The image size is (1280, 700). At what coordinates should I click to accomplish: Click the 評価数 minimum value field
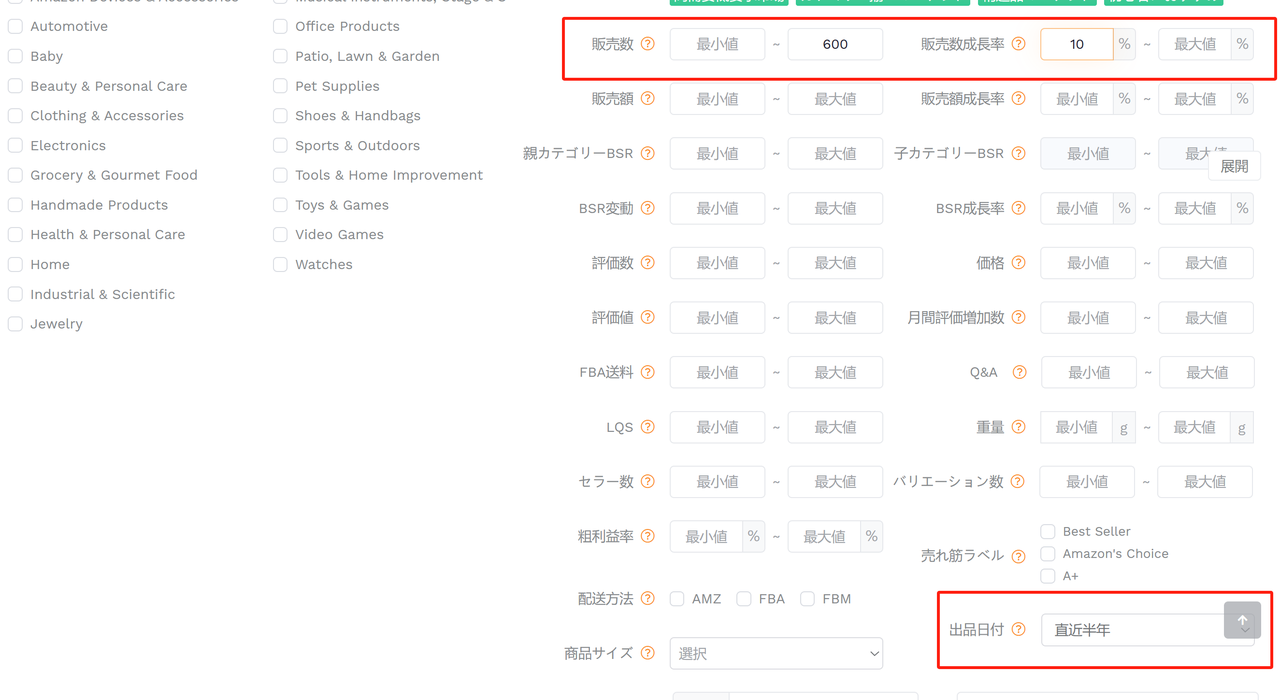(x=717, y=263)
